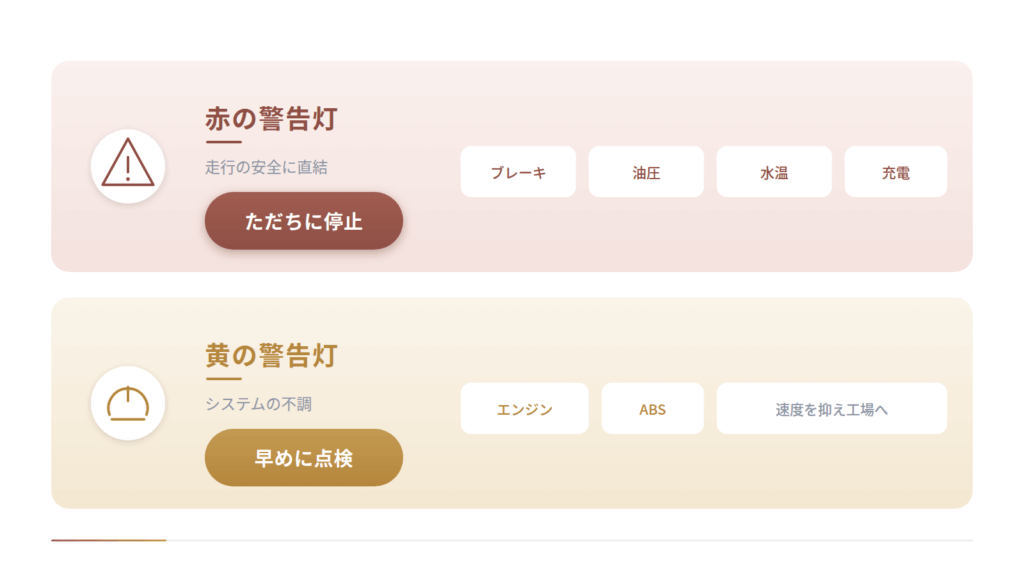The width and height of the screenshot is (1024, 576).
Task: Click the underline beneath 赤の警告灯
Action: click(x=223, y=142)
